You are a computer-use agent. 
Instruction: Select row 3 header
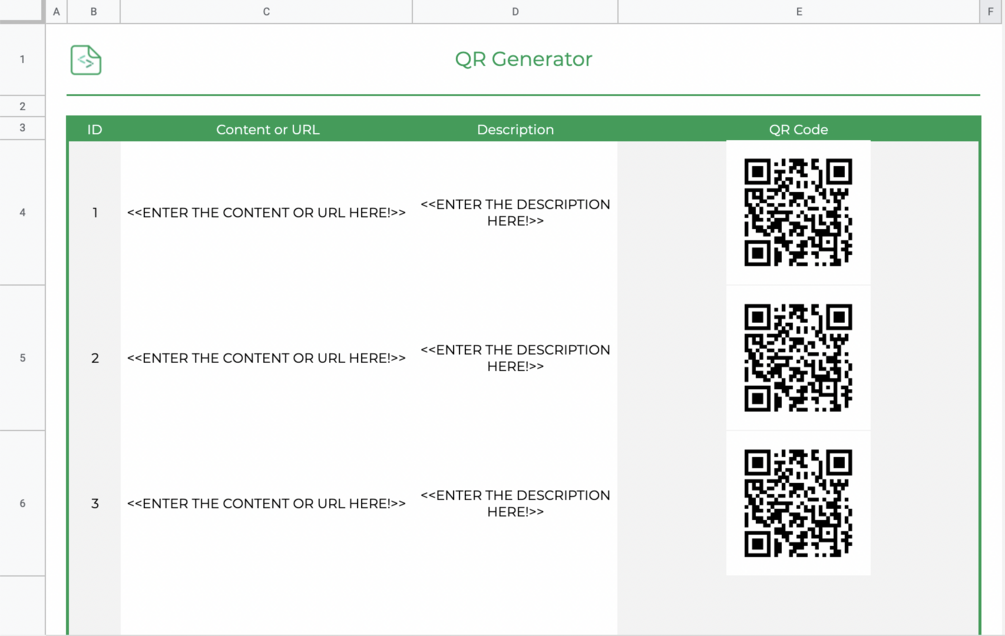tap(22, 128)
